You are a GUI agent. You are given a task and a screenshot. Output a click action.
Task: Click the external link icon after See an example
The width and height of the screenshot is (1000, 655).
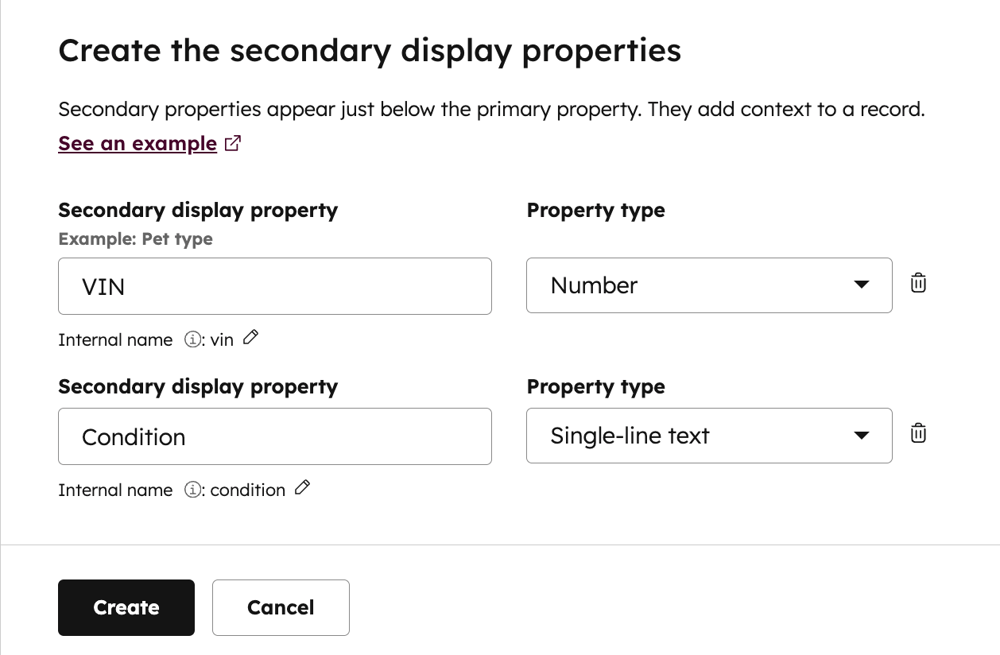[232, 143]
